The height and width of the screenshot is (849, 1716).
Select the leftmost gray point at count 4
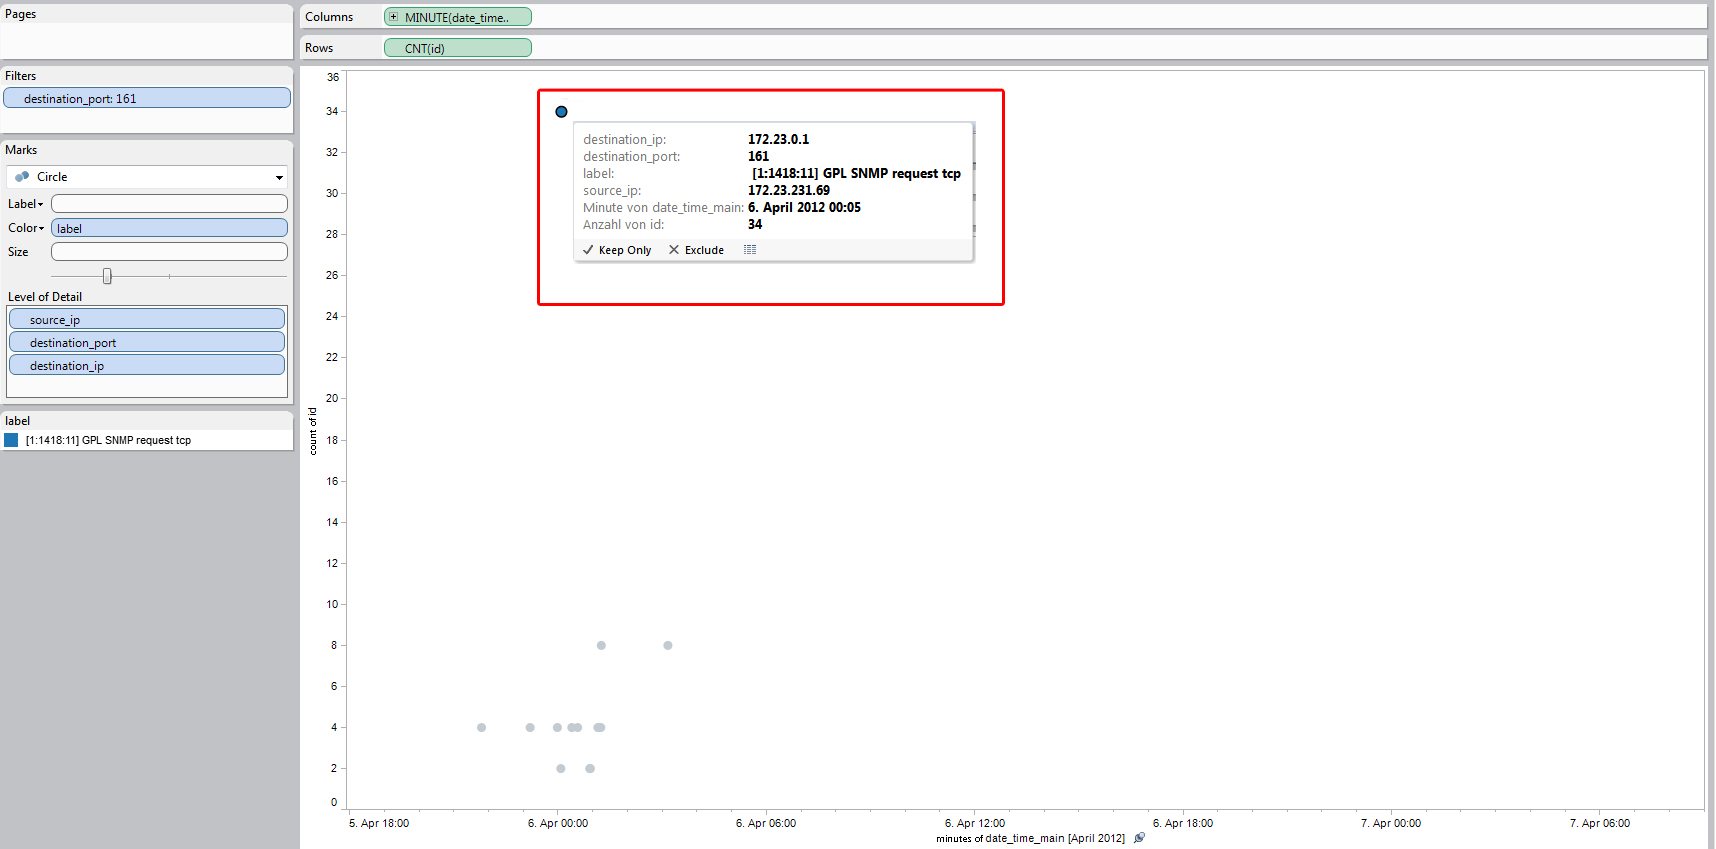pos(481,727)
